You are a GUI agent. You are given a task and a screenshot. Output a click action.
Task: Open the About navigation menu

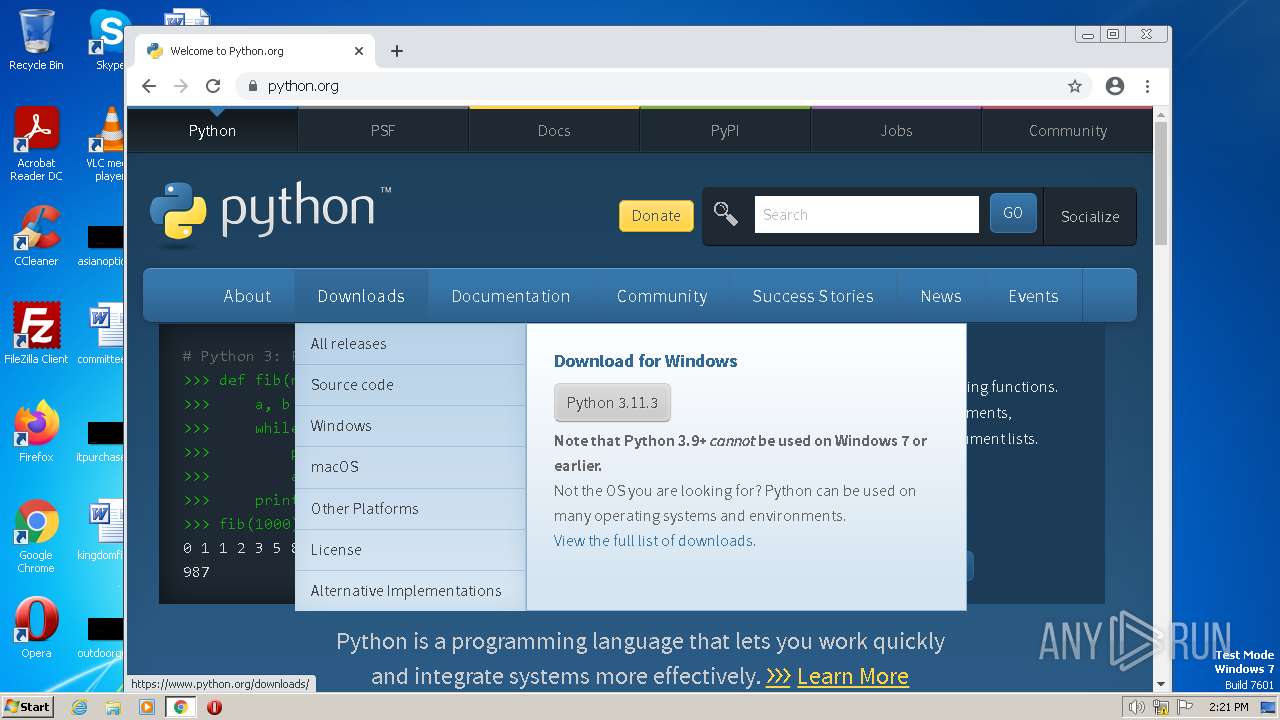(247, 296)
